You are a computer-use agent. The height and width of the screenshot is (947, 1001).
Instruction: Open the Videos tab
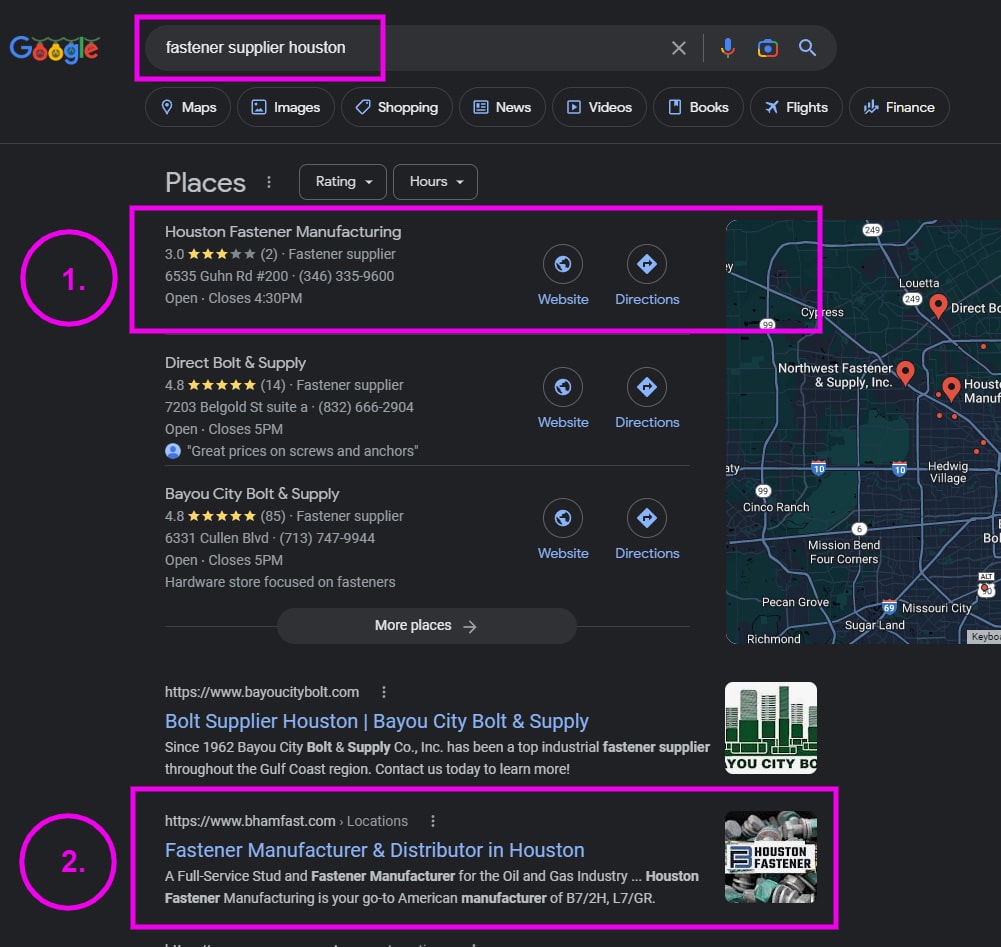click(x=599, y=107)
